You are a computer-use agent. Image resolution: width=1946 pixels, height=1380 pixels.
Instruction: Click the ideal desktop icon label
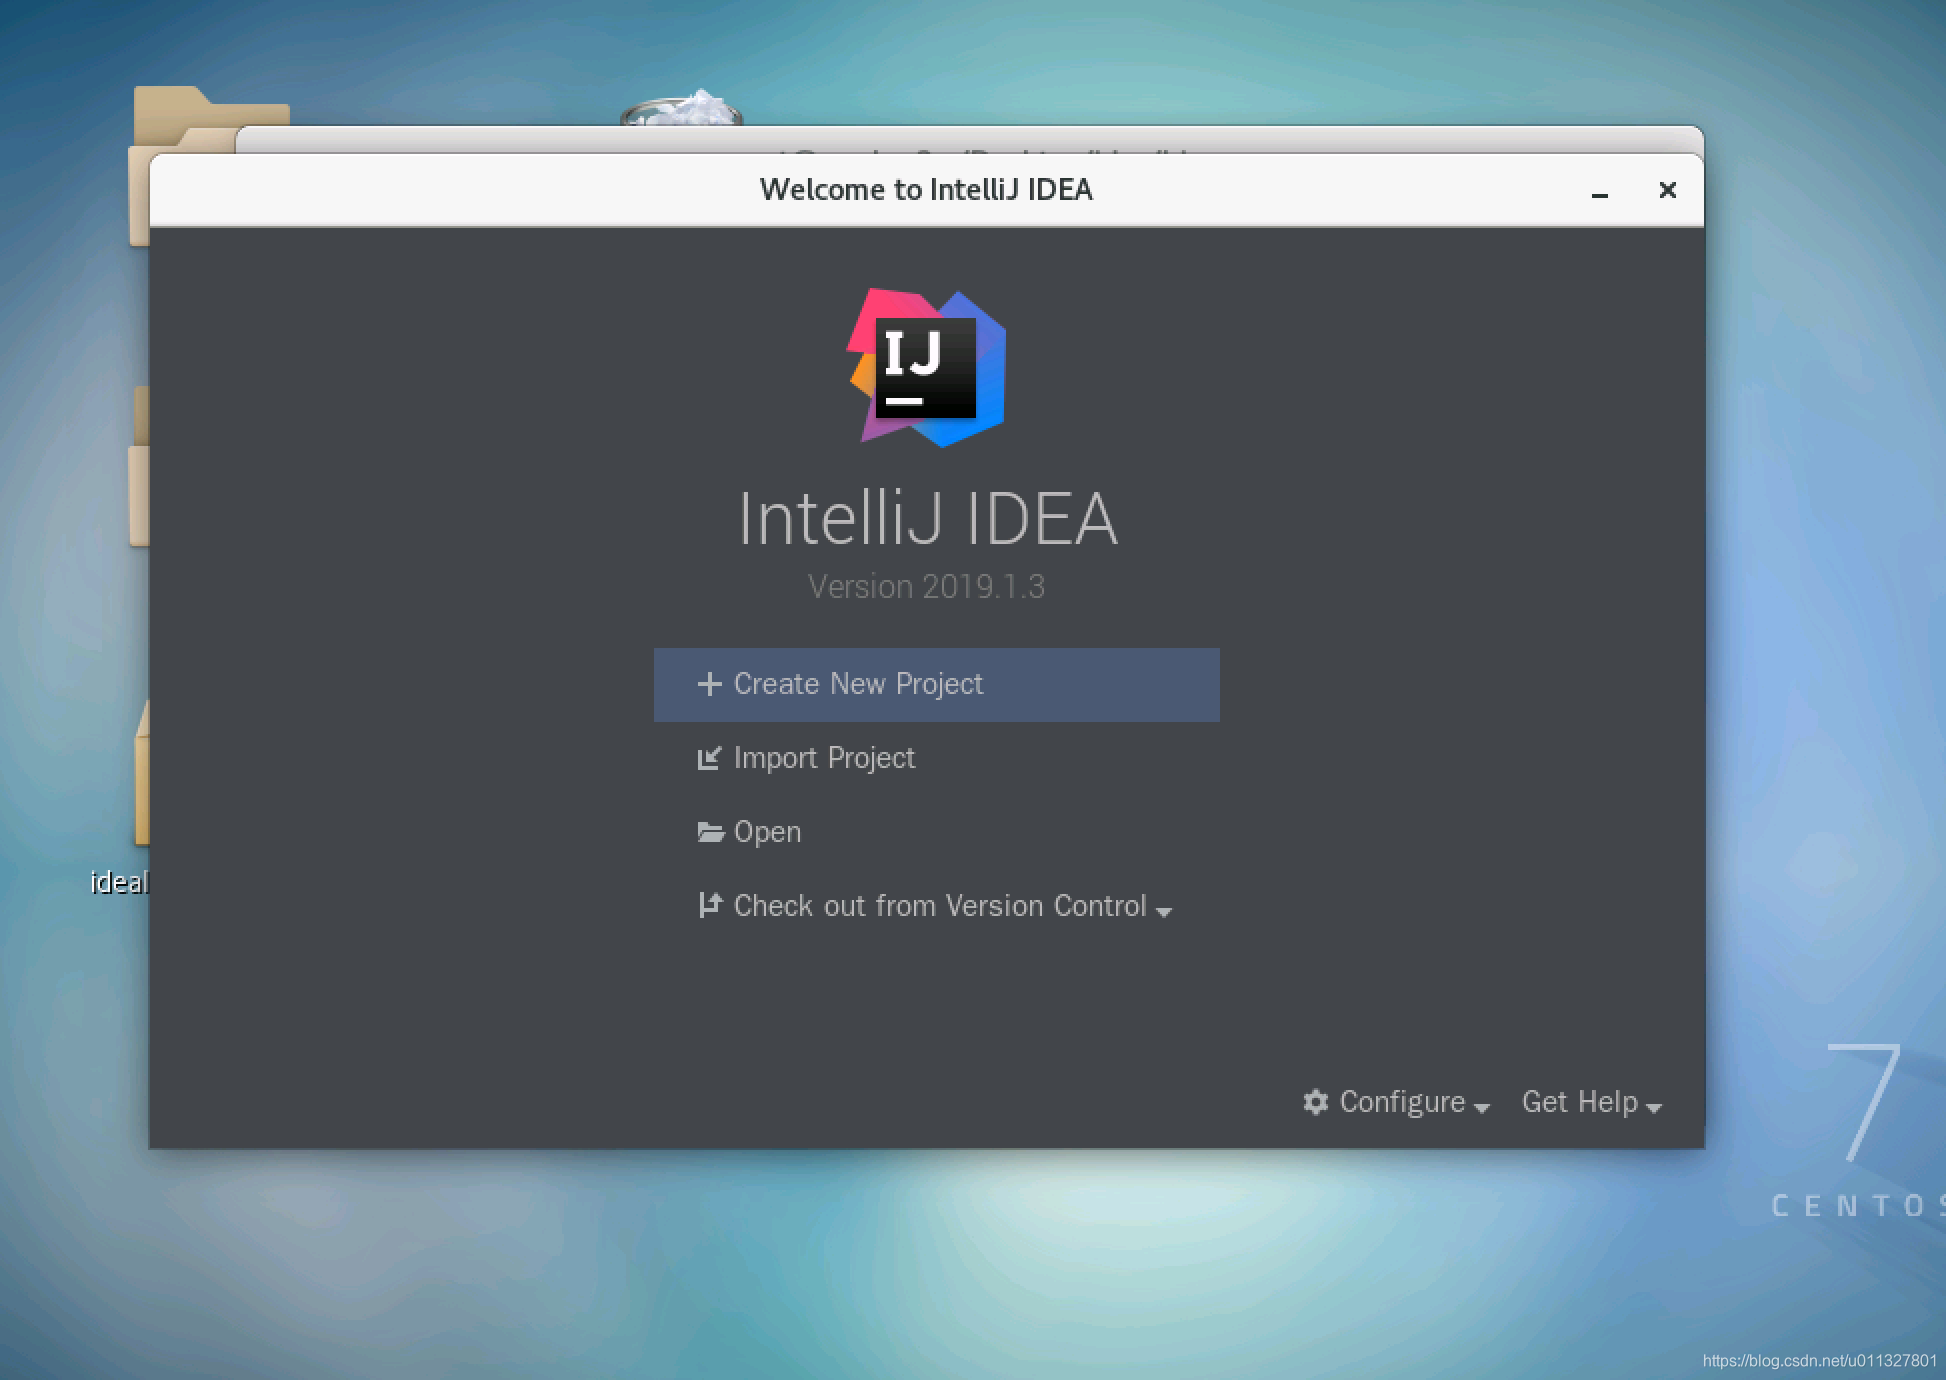[x=119, y=883]
